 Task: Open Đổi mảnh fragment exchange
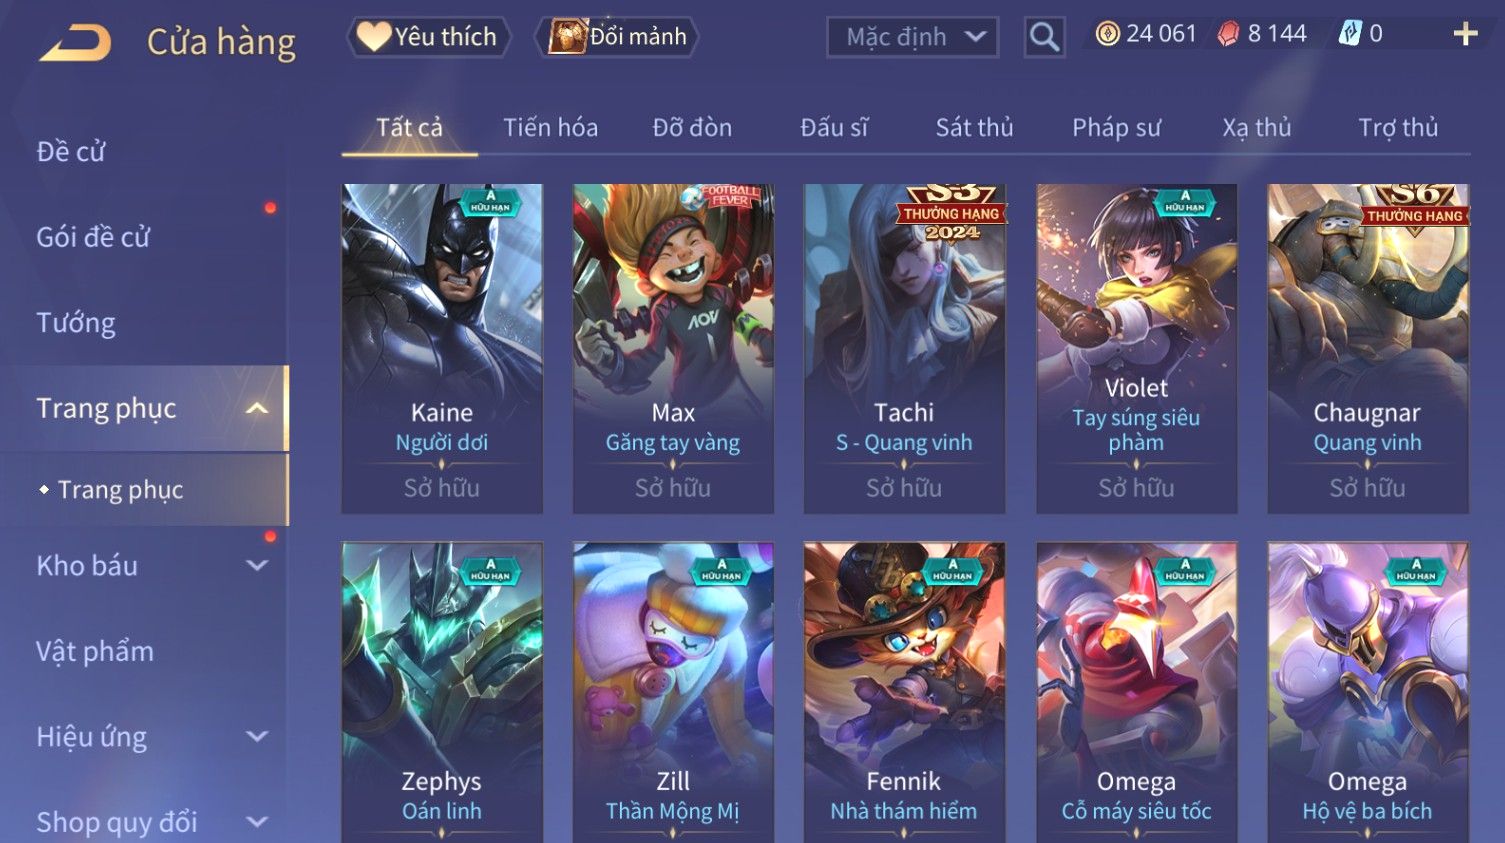click(x=617, y=37)
